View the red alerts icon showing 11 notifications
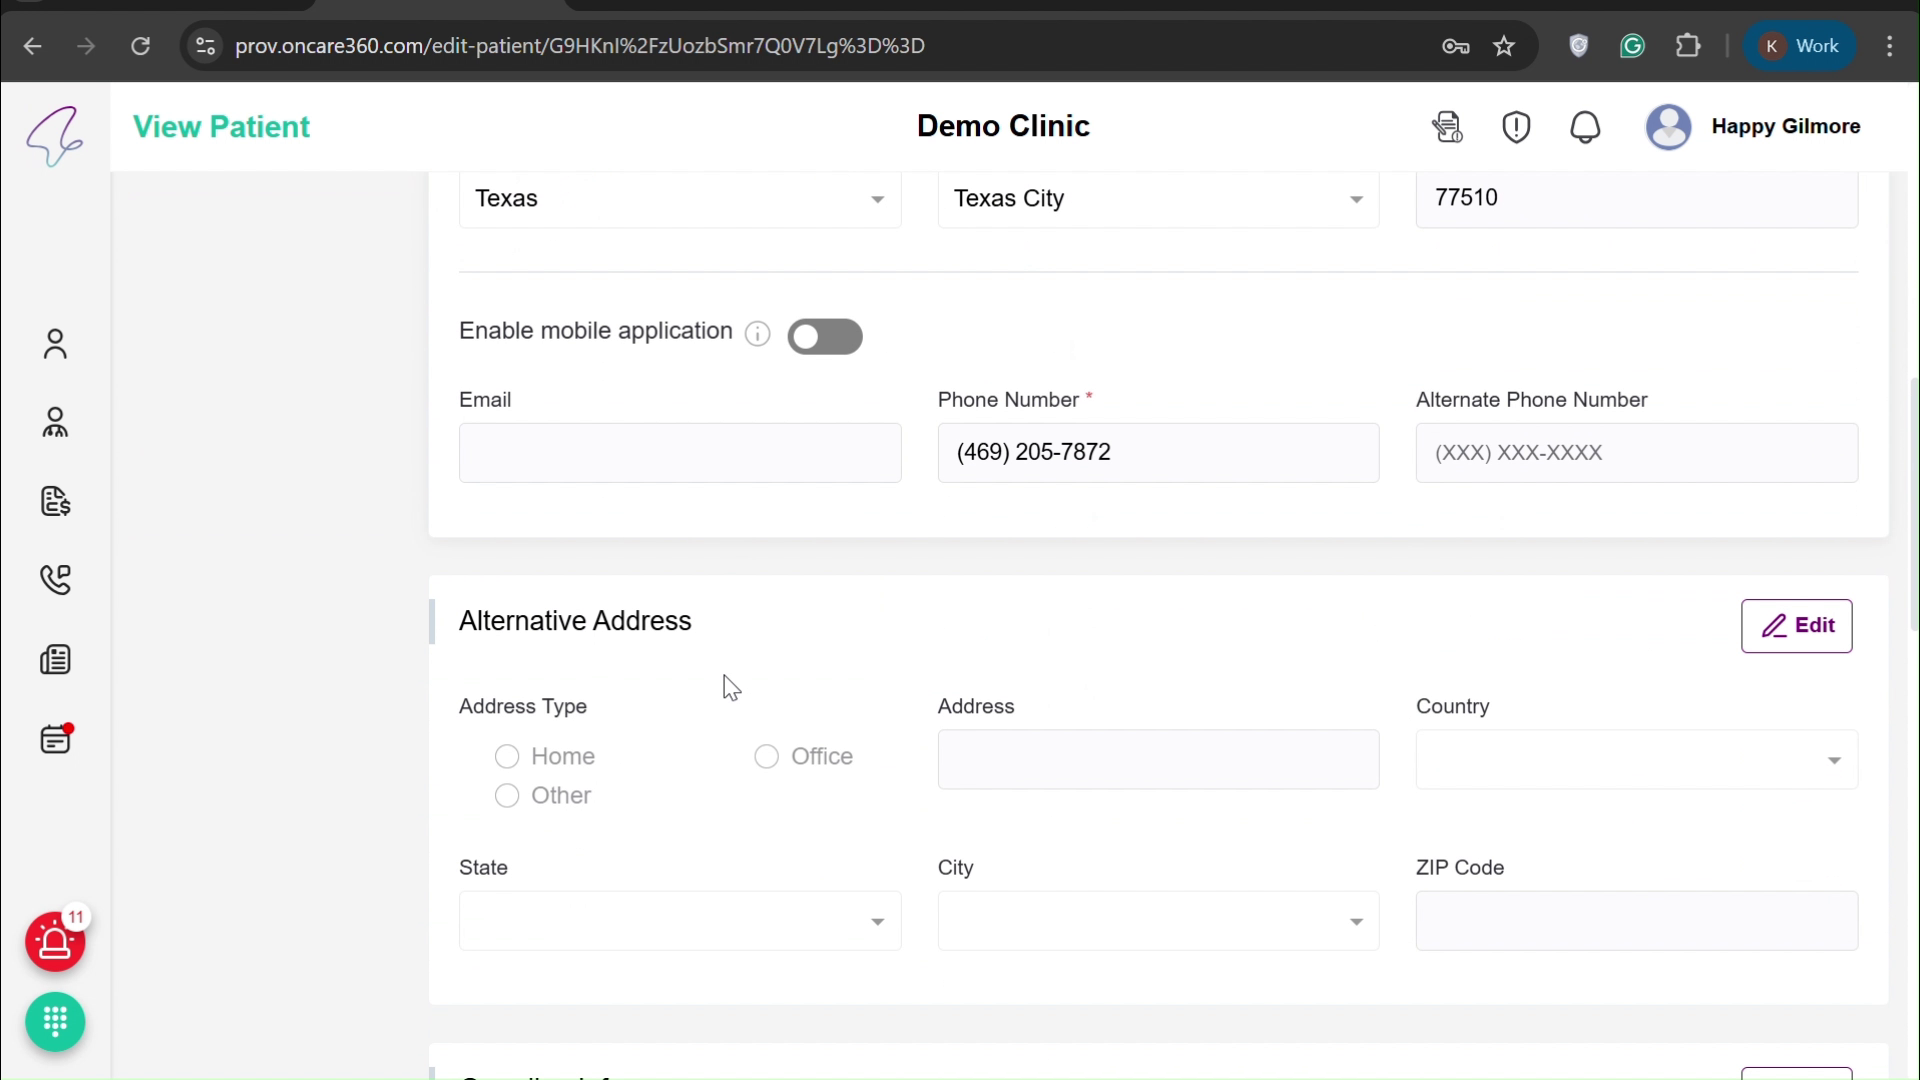The width and height of the screenshot is (1920, 1080). click(55, 942)
